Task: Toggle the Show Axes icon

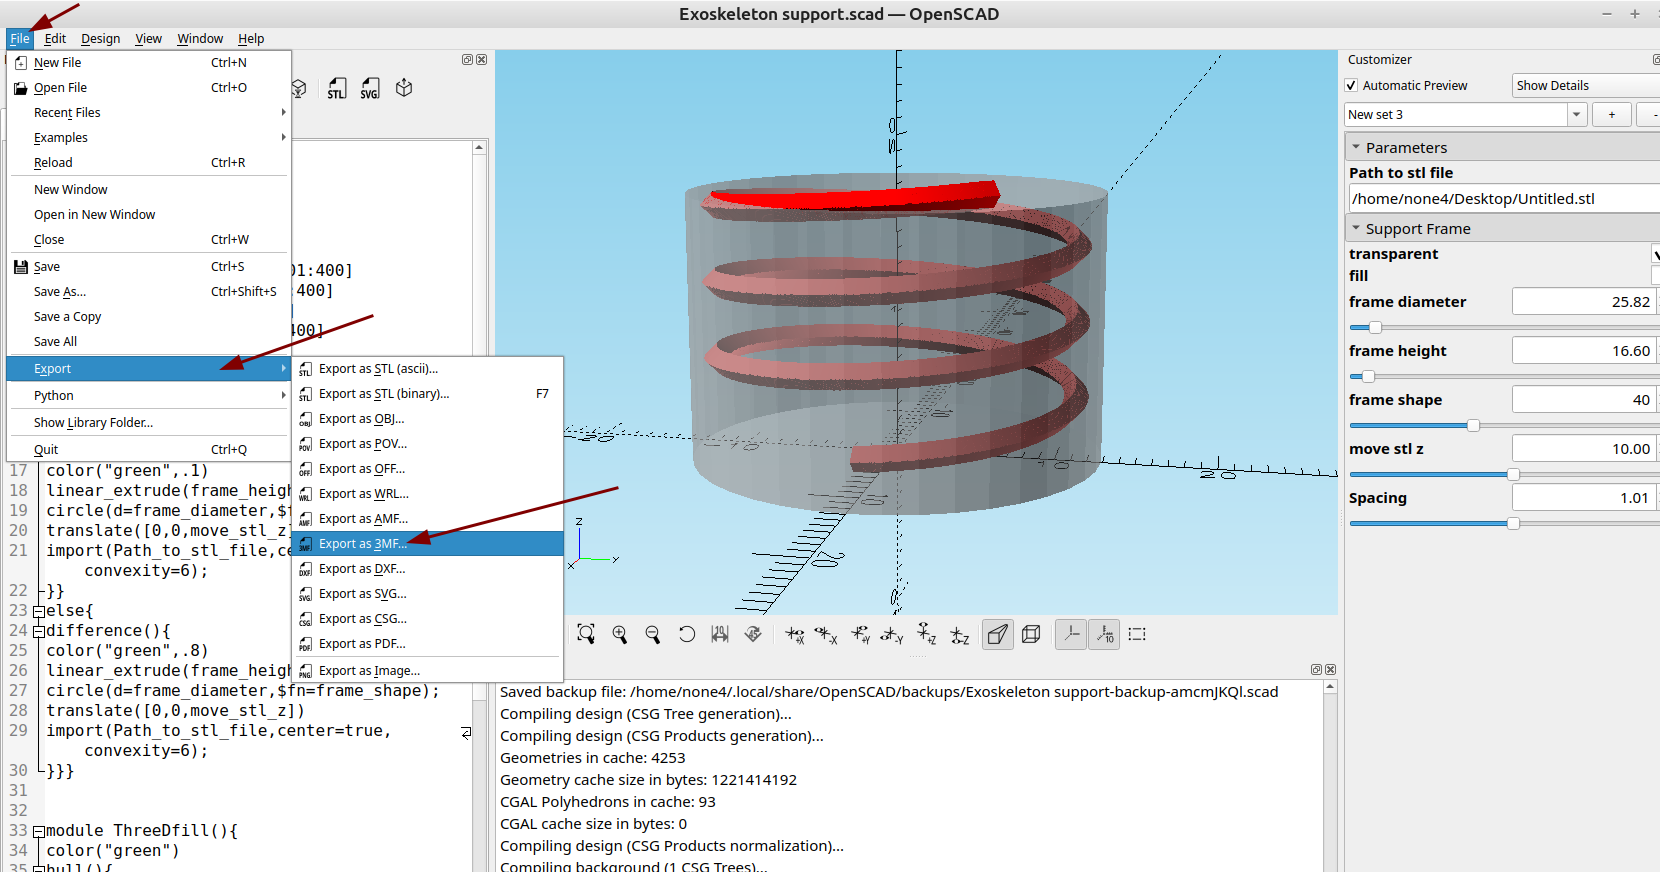Action: (x=1071, y=634)
